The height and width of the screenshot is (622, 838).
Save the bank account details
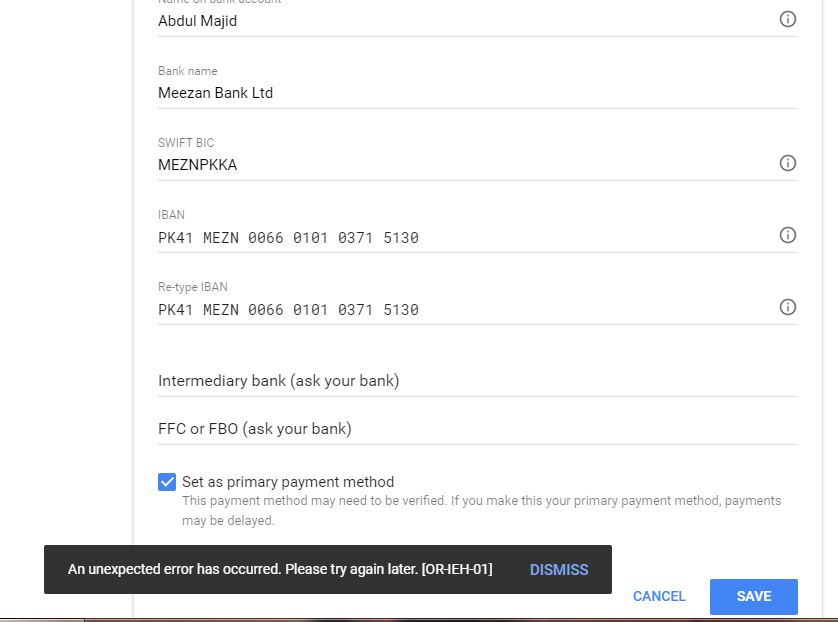(x=753, y=596)
